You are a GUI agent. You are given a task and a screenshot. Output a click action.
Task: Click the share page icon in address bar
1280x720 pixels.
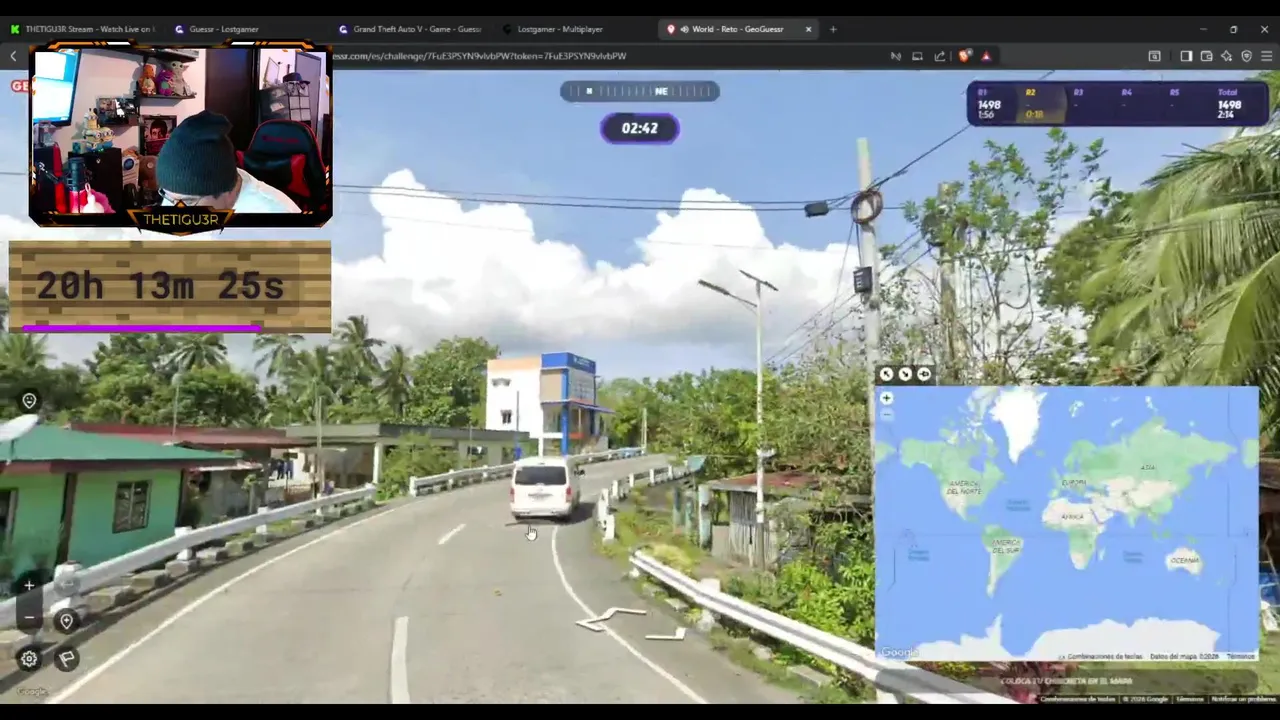940,56
